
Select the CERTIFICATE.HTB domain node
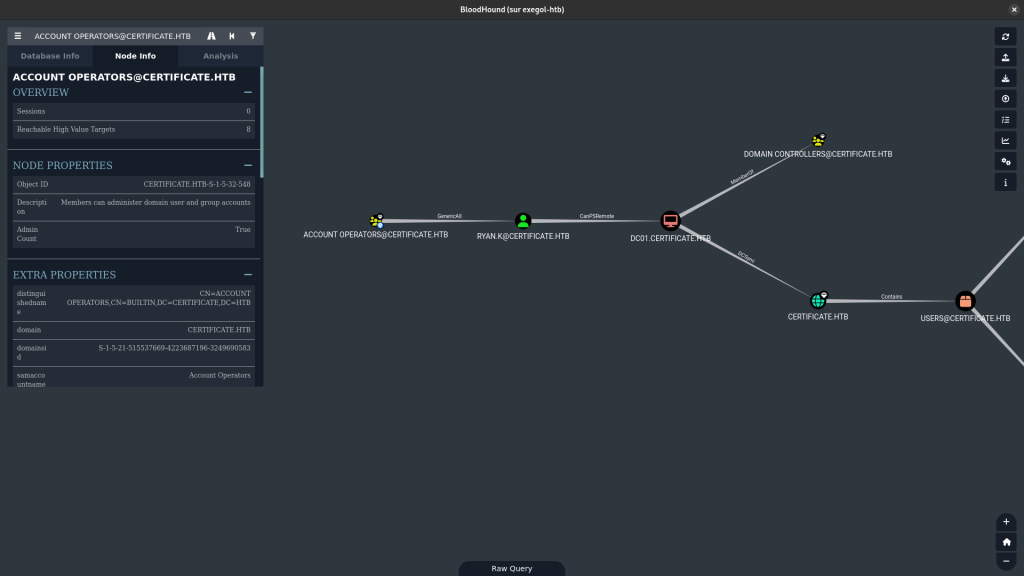(x=818, y=300)
